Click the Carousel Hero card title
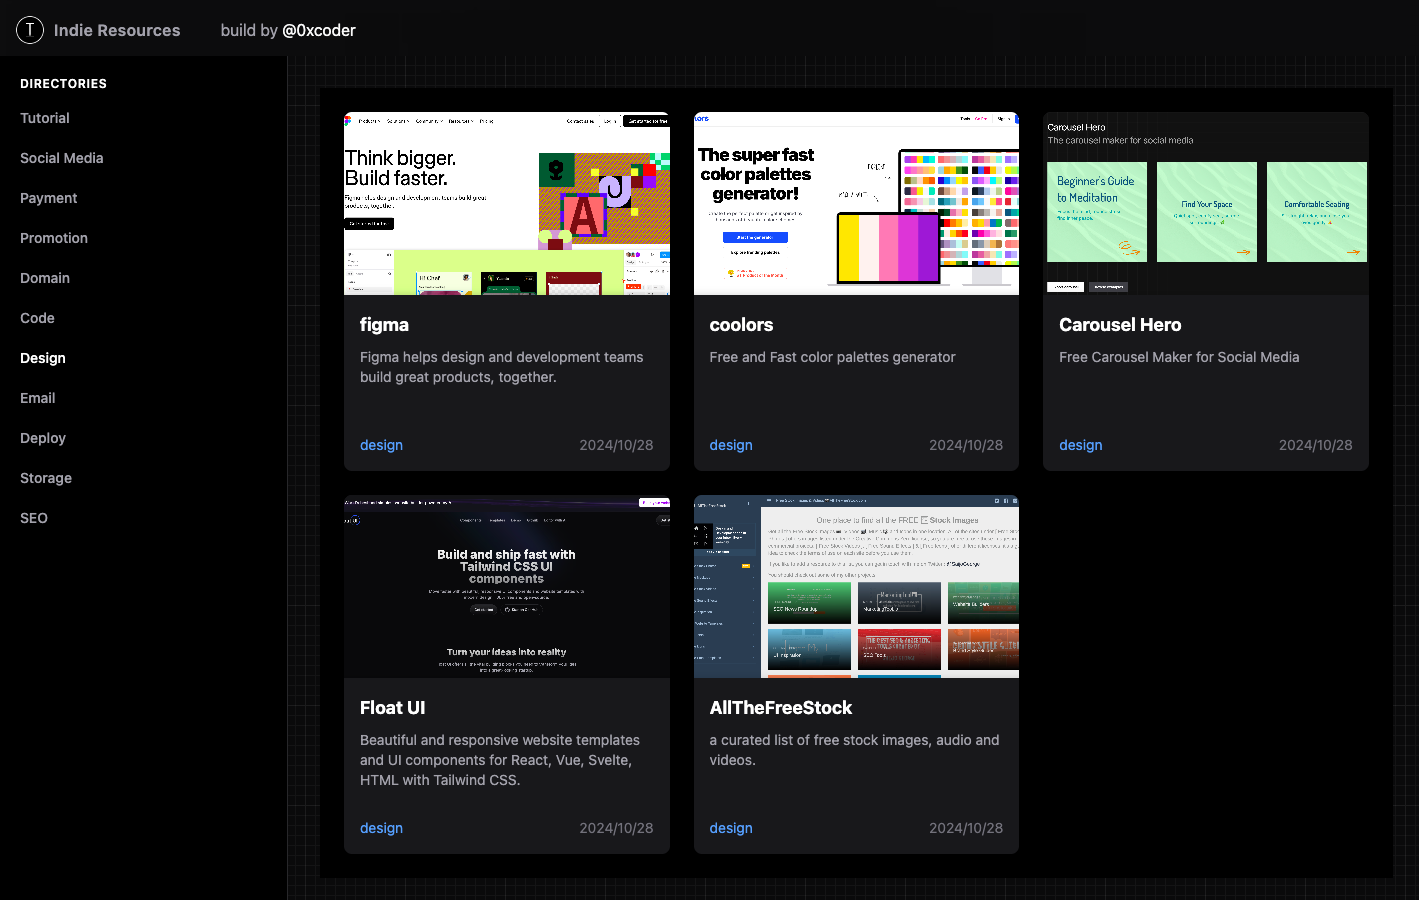This screenshot has height=900, width=1419. (1120, 325)
